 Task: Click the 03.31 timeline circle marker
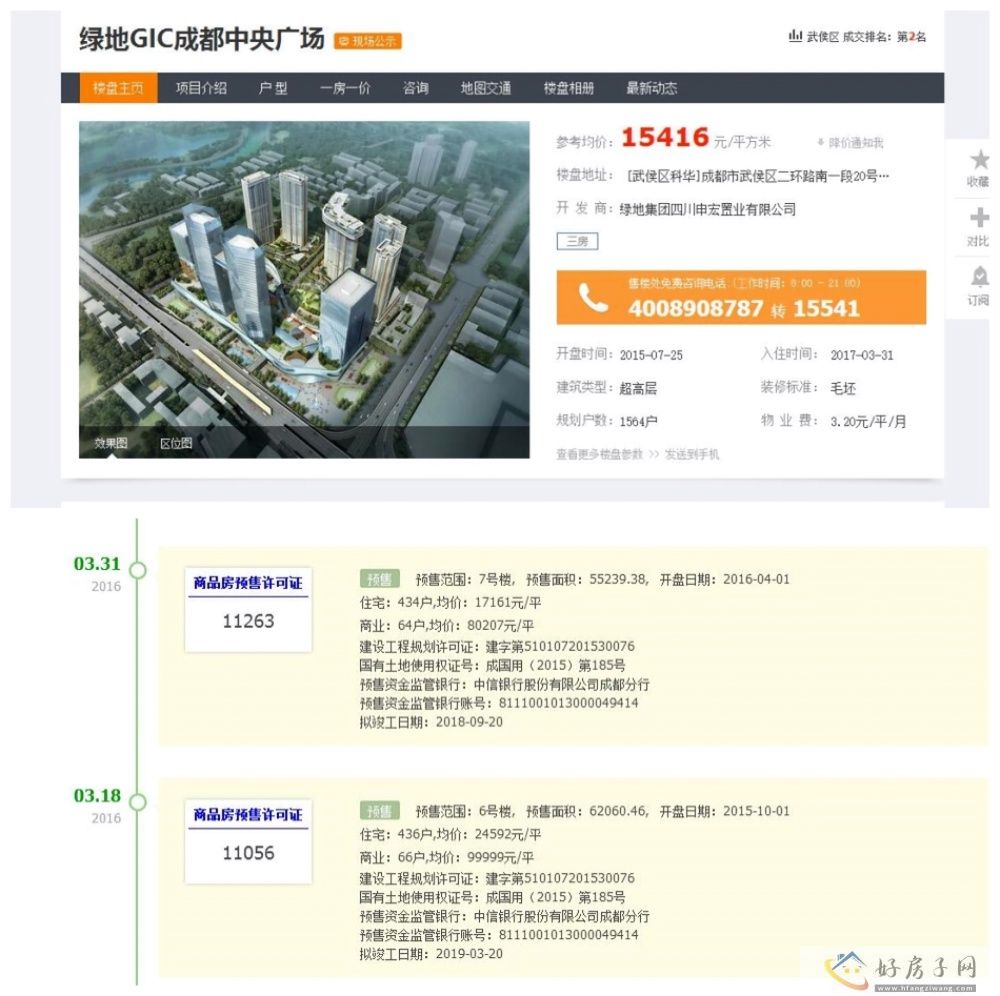tap(138, 570)
